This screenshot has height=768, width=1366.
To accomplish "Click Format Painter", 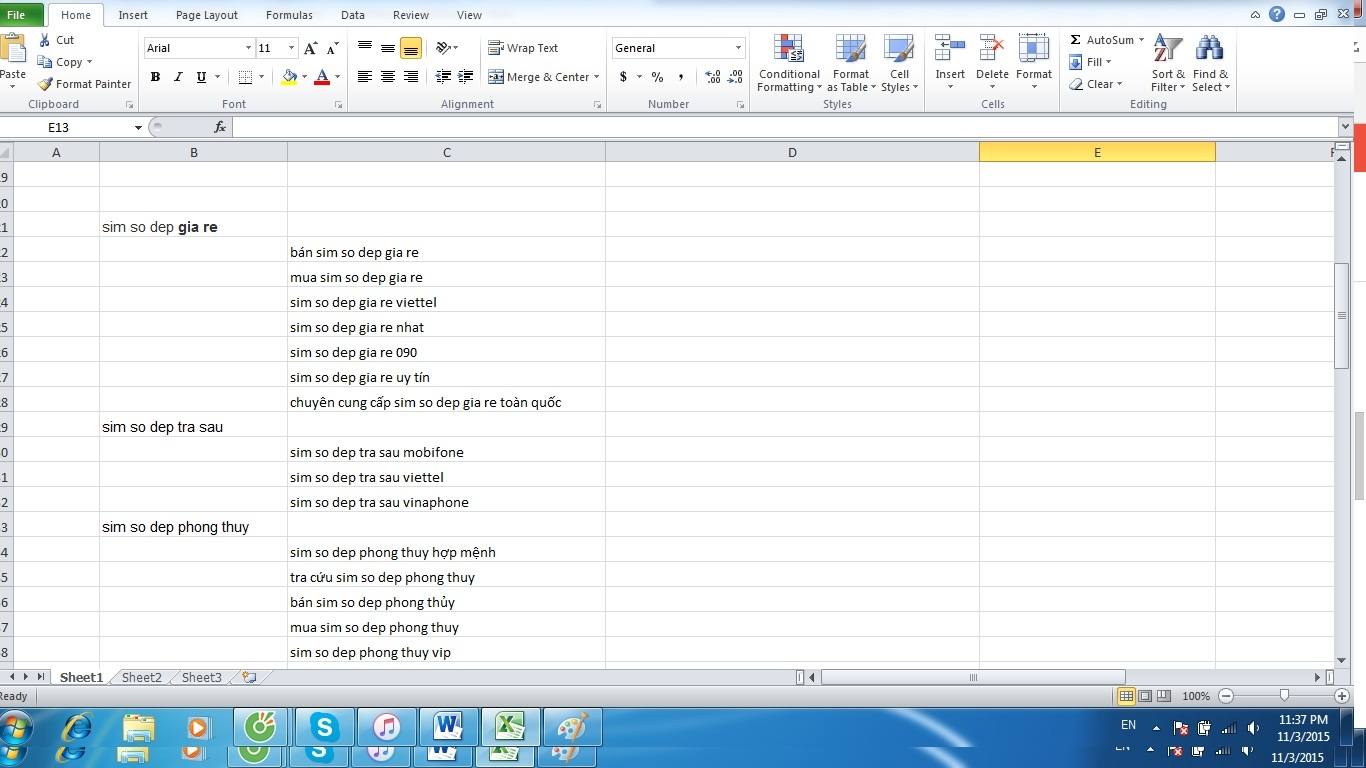I will tap(85, 84).
